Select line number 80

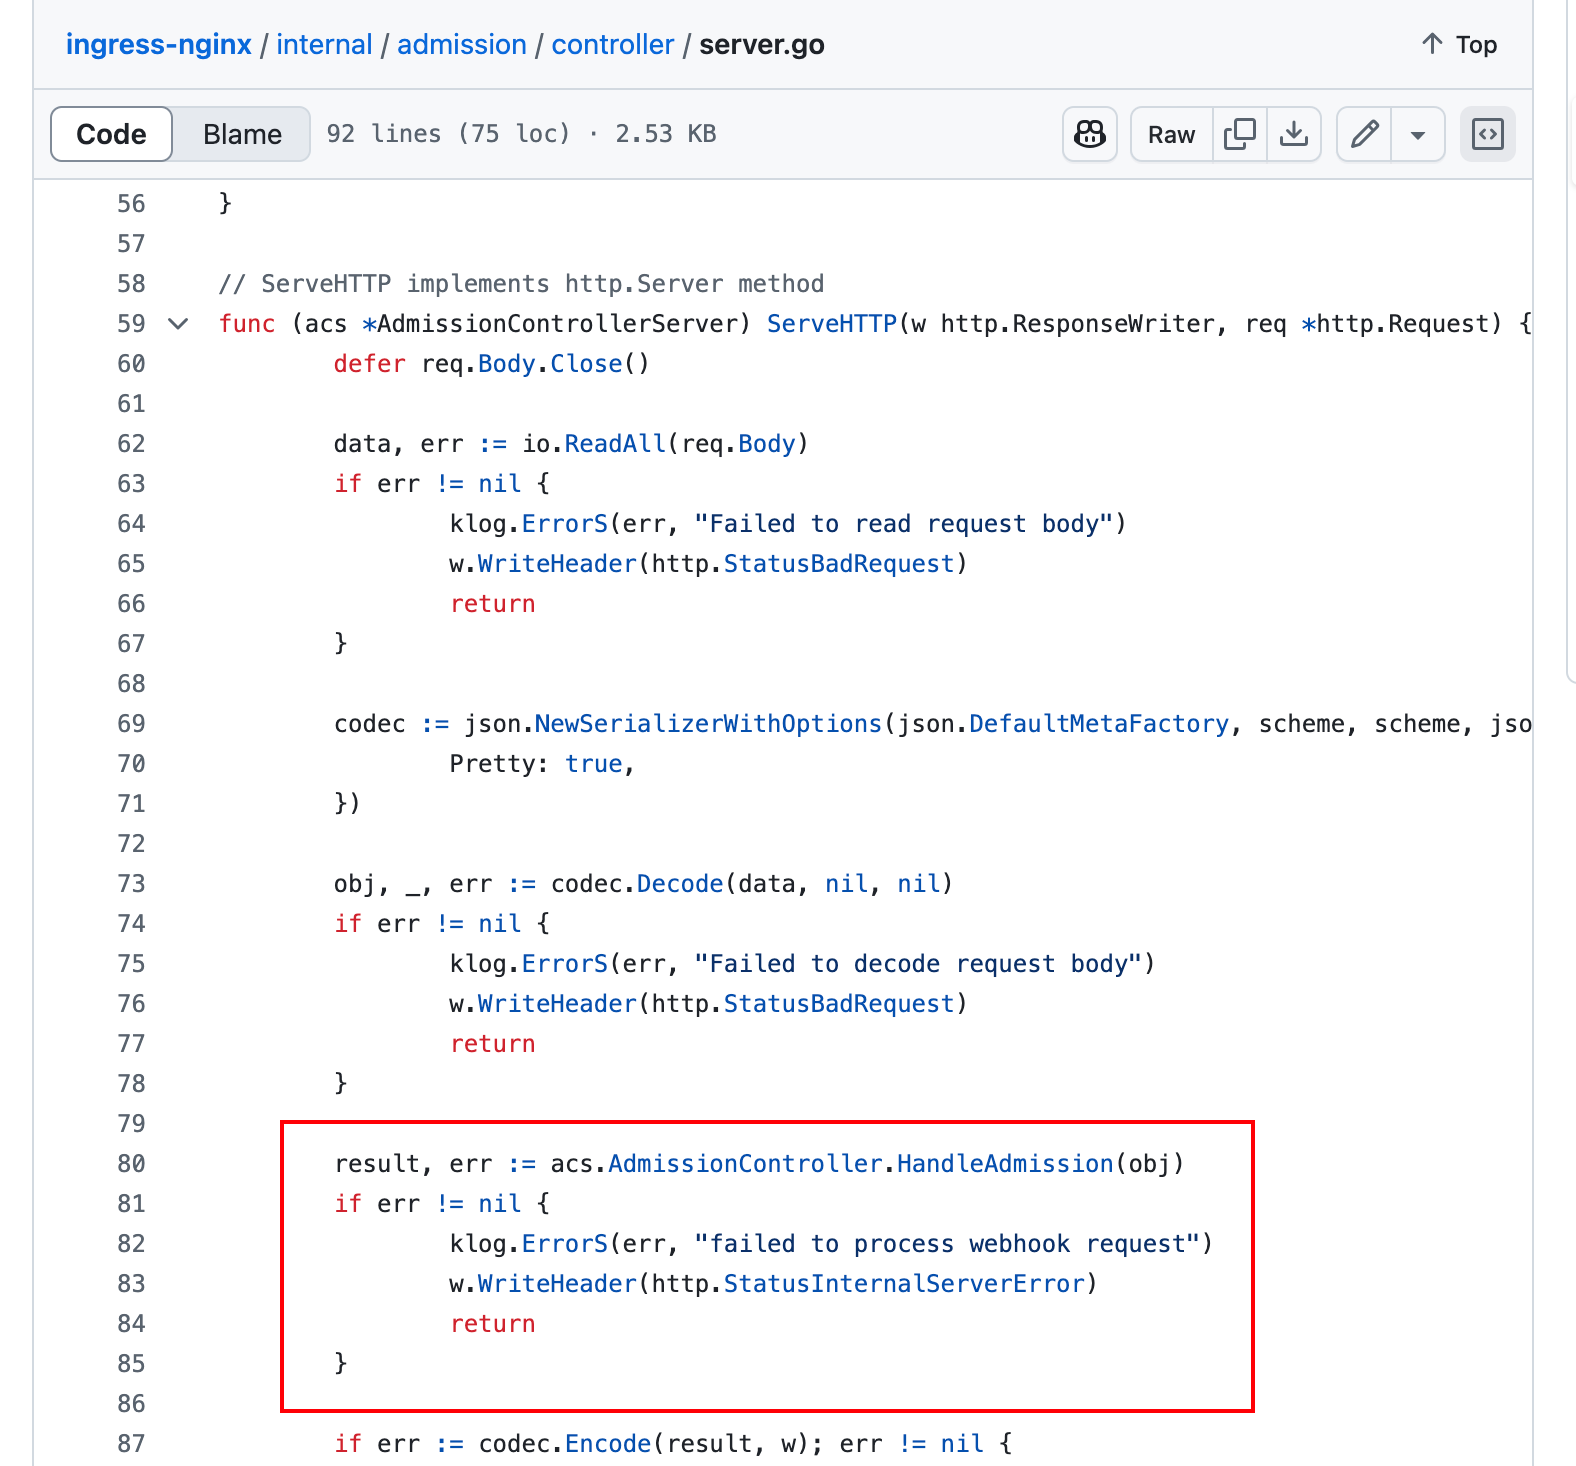131,1164
